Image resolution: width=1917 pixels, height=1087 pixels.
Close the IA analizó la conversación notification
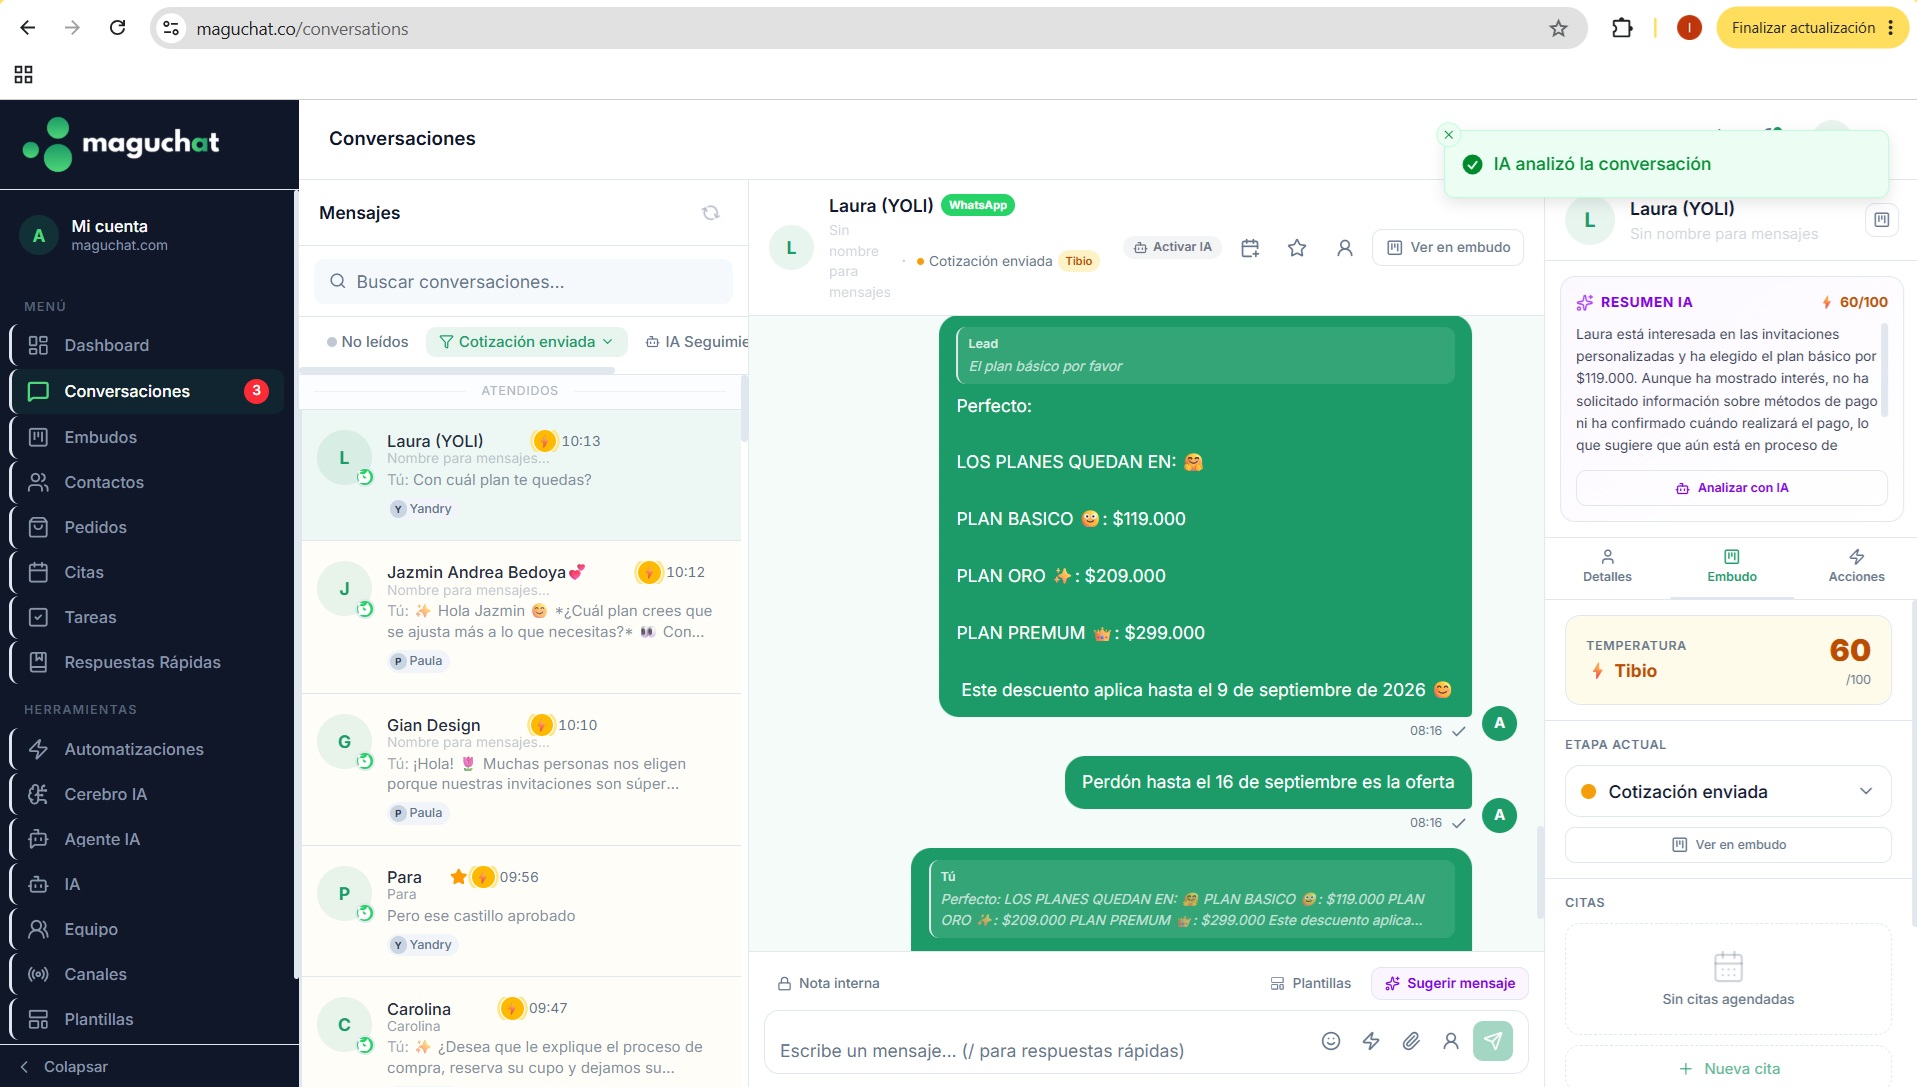[x=1448, y=135]
